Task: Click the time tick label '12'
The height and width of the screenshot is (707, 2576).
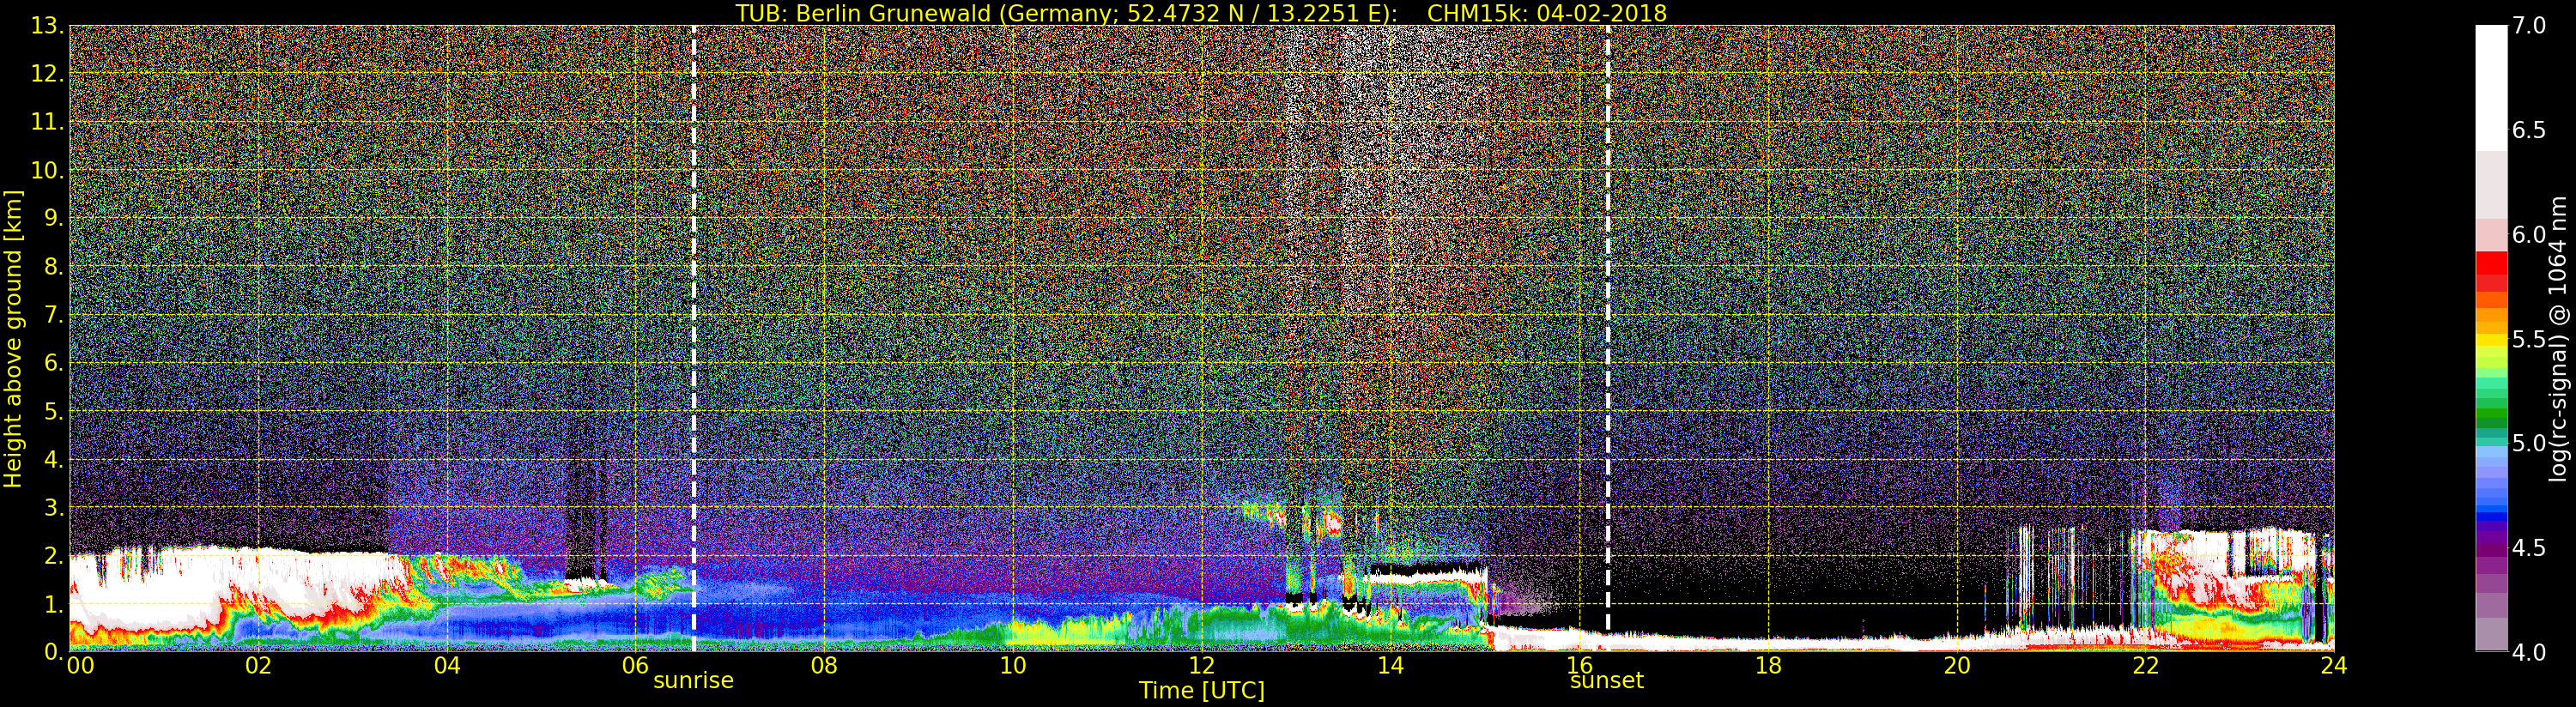Action: point(1202,665)
